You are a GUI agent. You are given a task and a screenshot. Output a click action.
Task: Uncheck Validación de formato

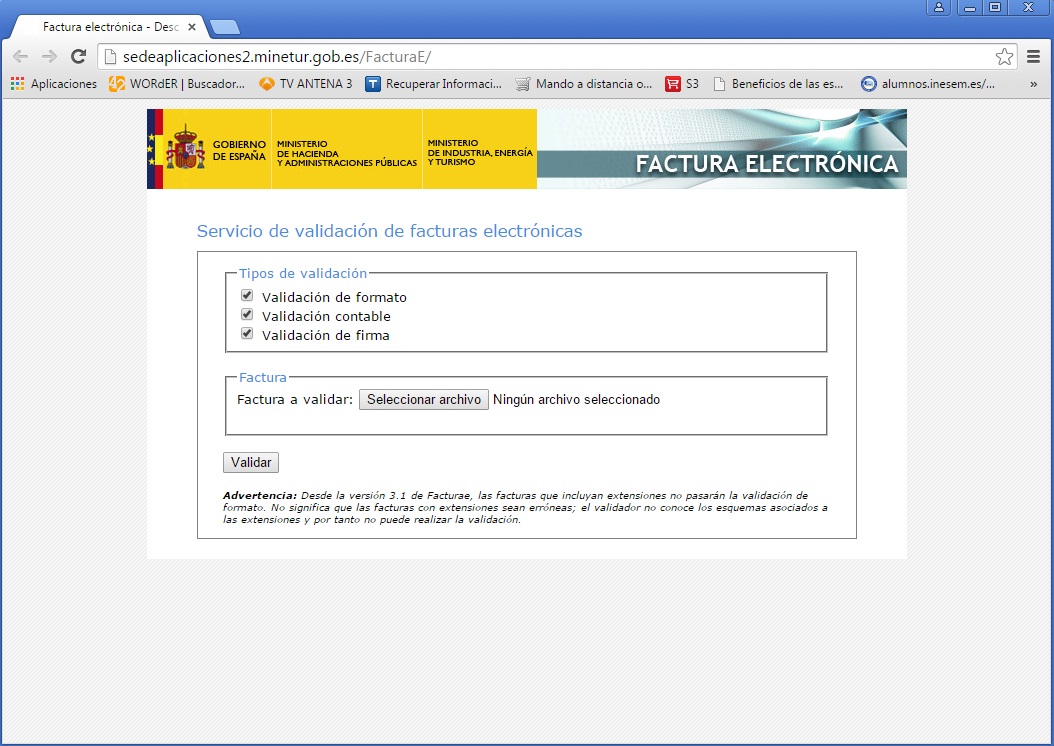247,295
